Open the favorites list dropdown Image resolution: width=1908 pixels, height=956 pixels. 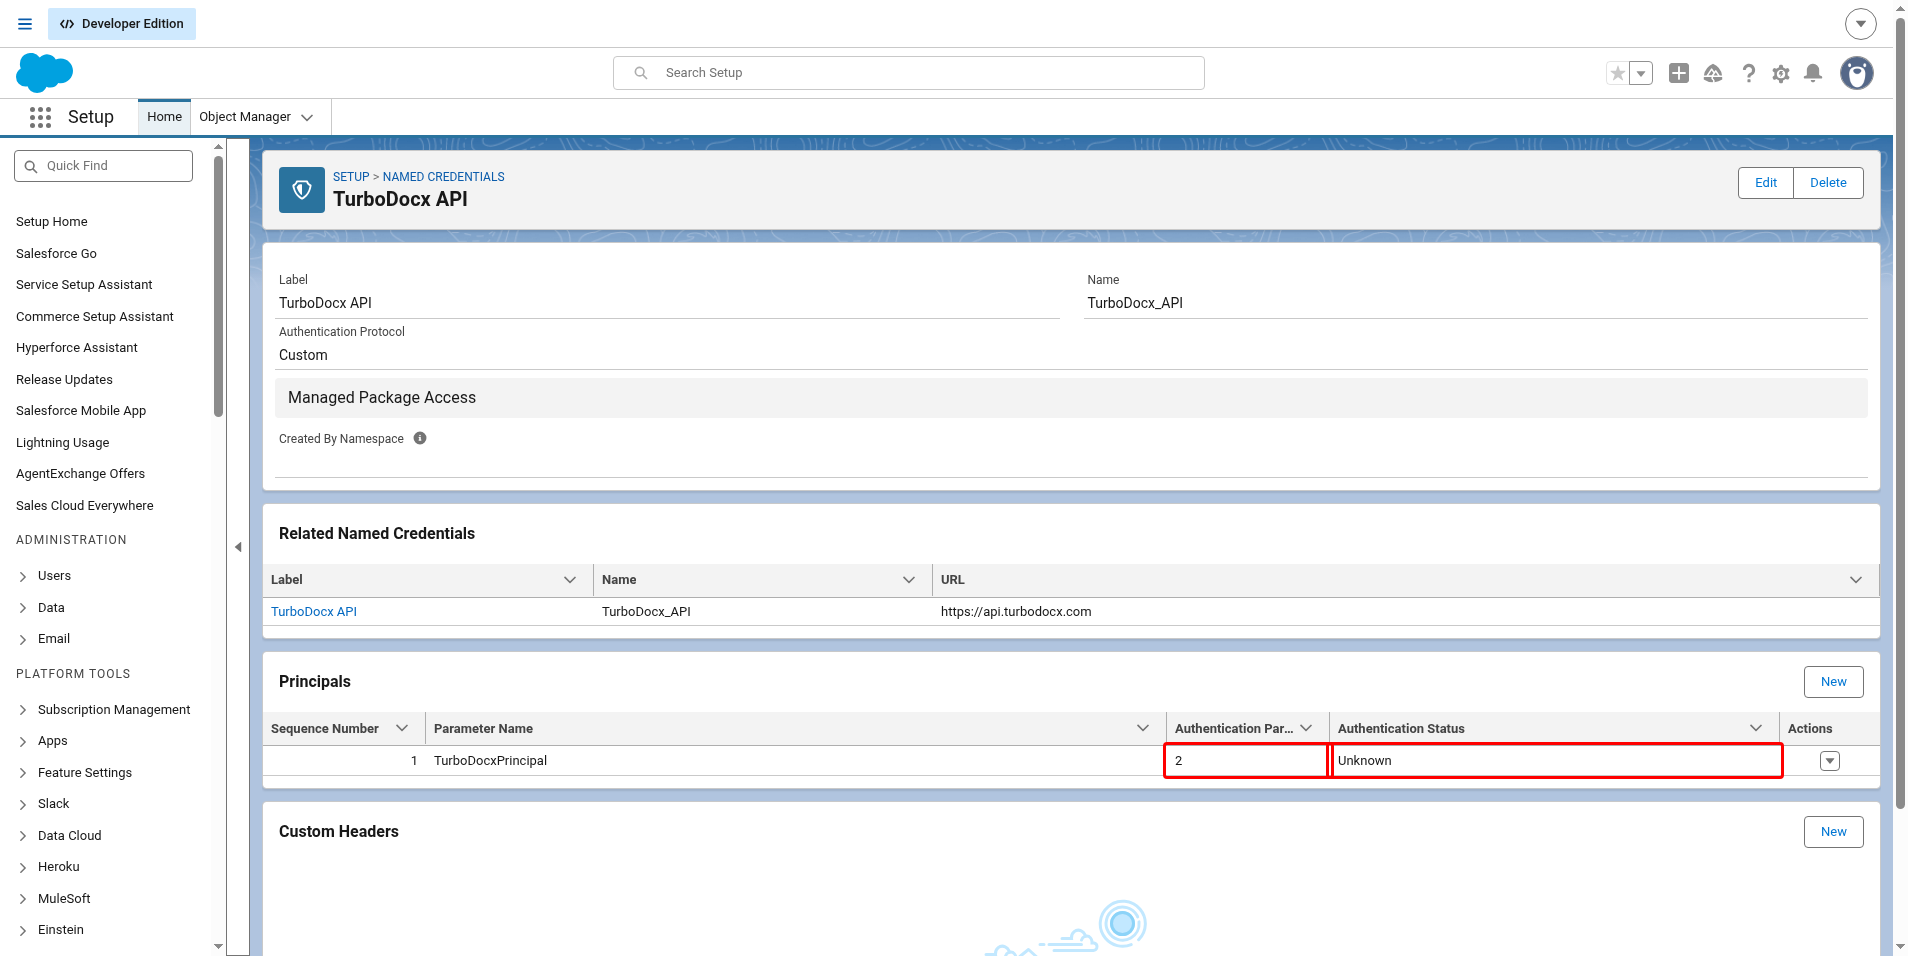point(1641,73)
